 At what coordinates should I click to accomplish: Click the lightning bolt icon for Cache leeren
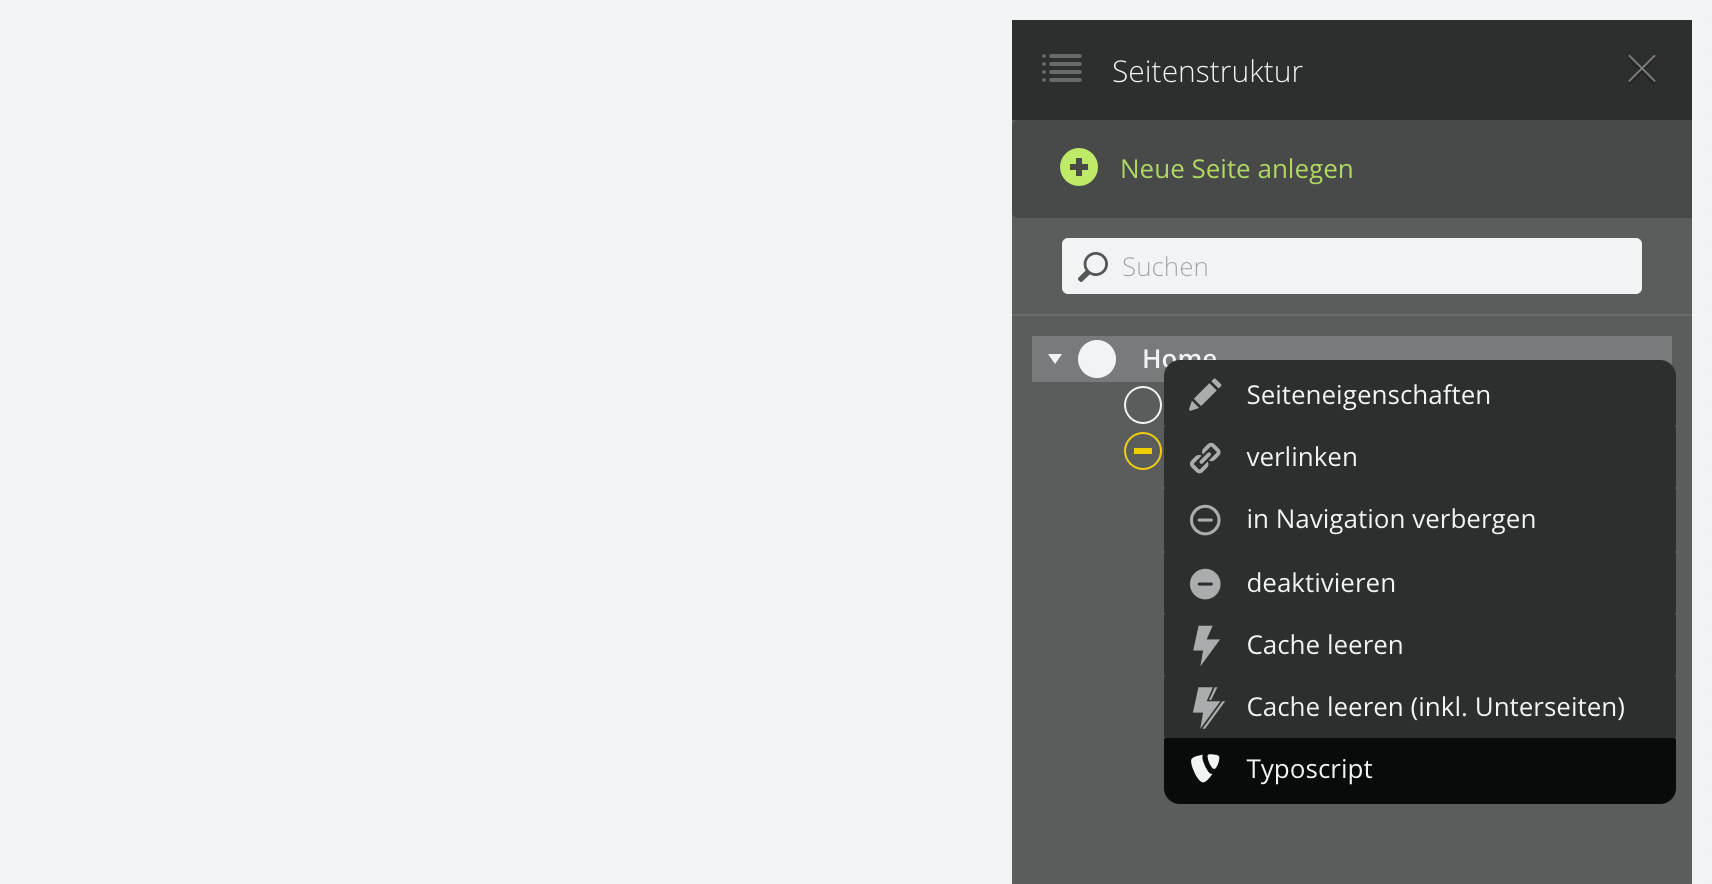1206,645
